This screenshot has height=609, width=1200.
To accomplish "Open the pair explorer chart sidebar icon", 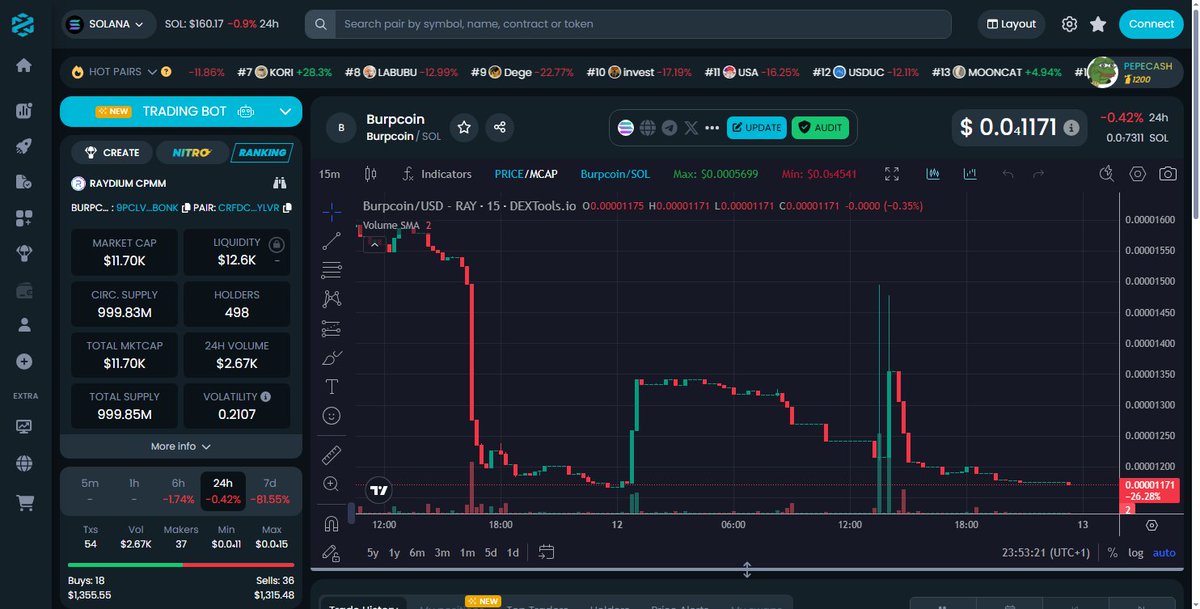I will pos(24,111).
